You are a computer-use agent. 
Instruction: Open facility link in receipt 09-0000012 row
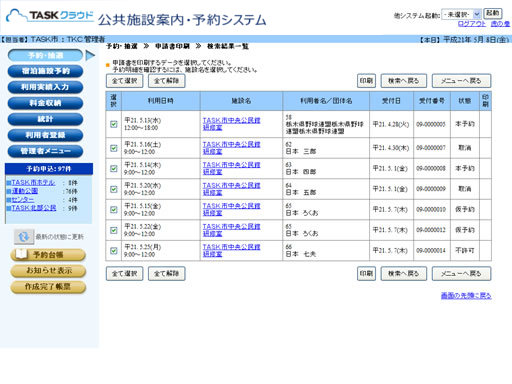(231, 230)
